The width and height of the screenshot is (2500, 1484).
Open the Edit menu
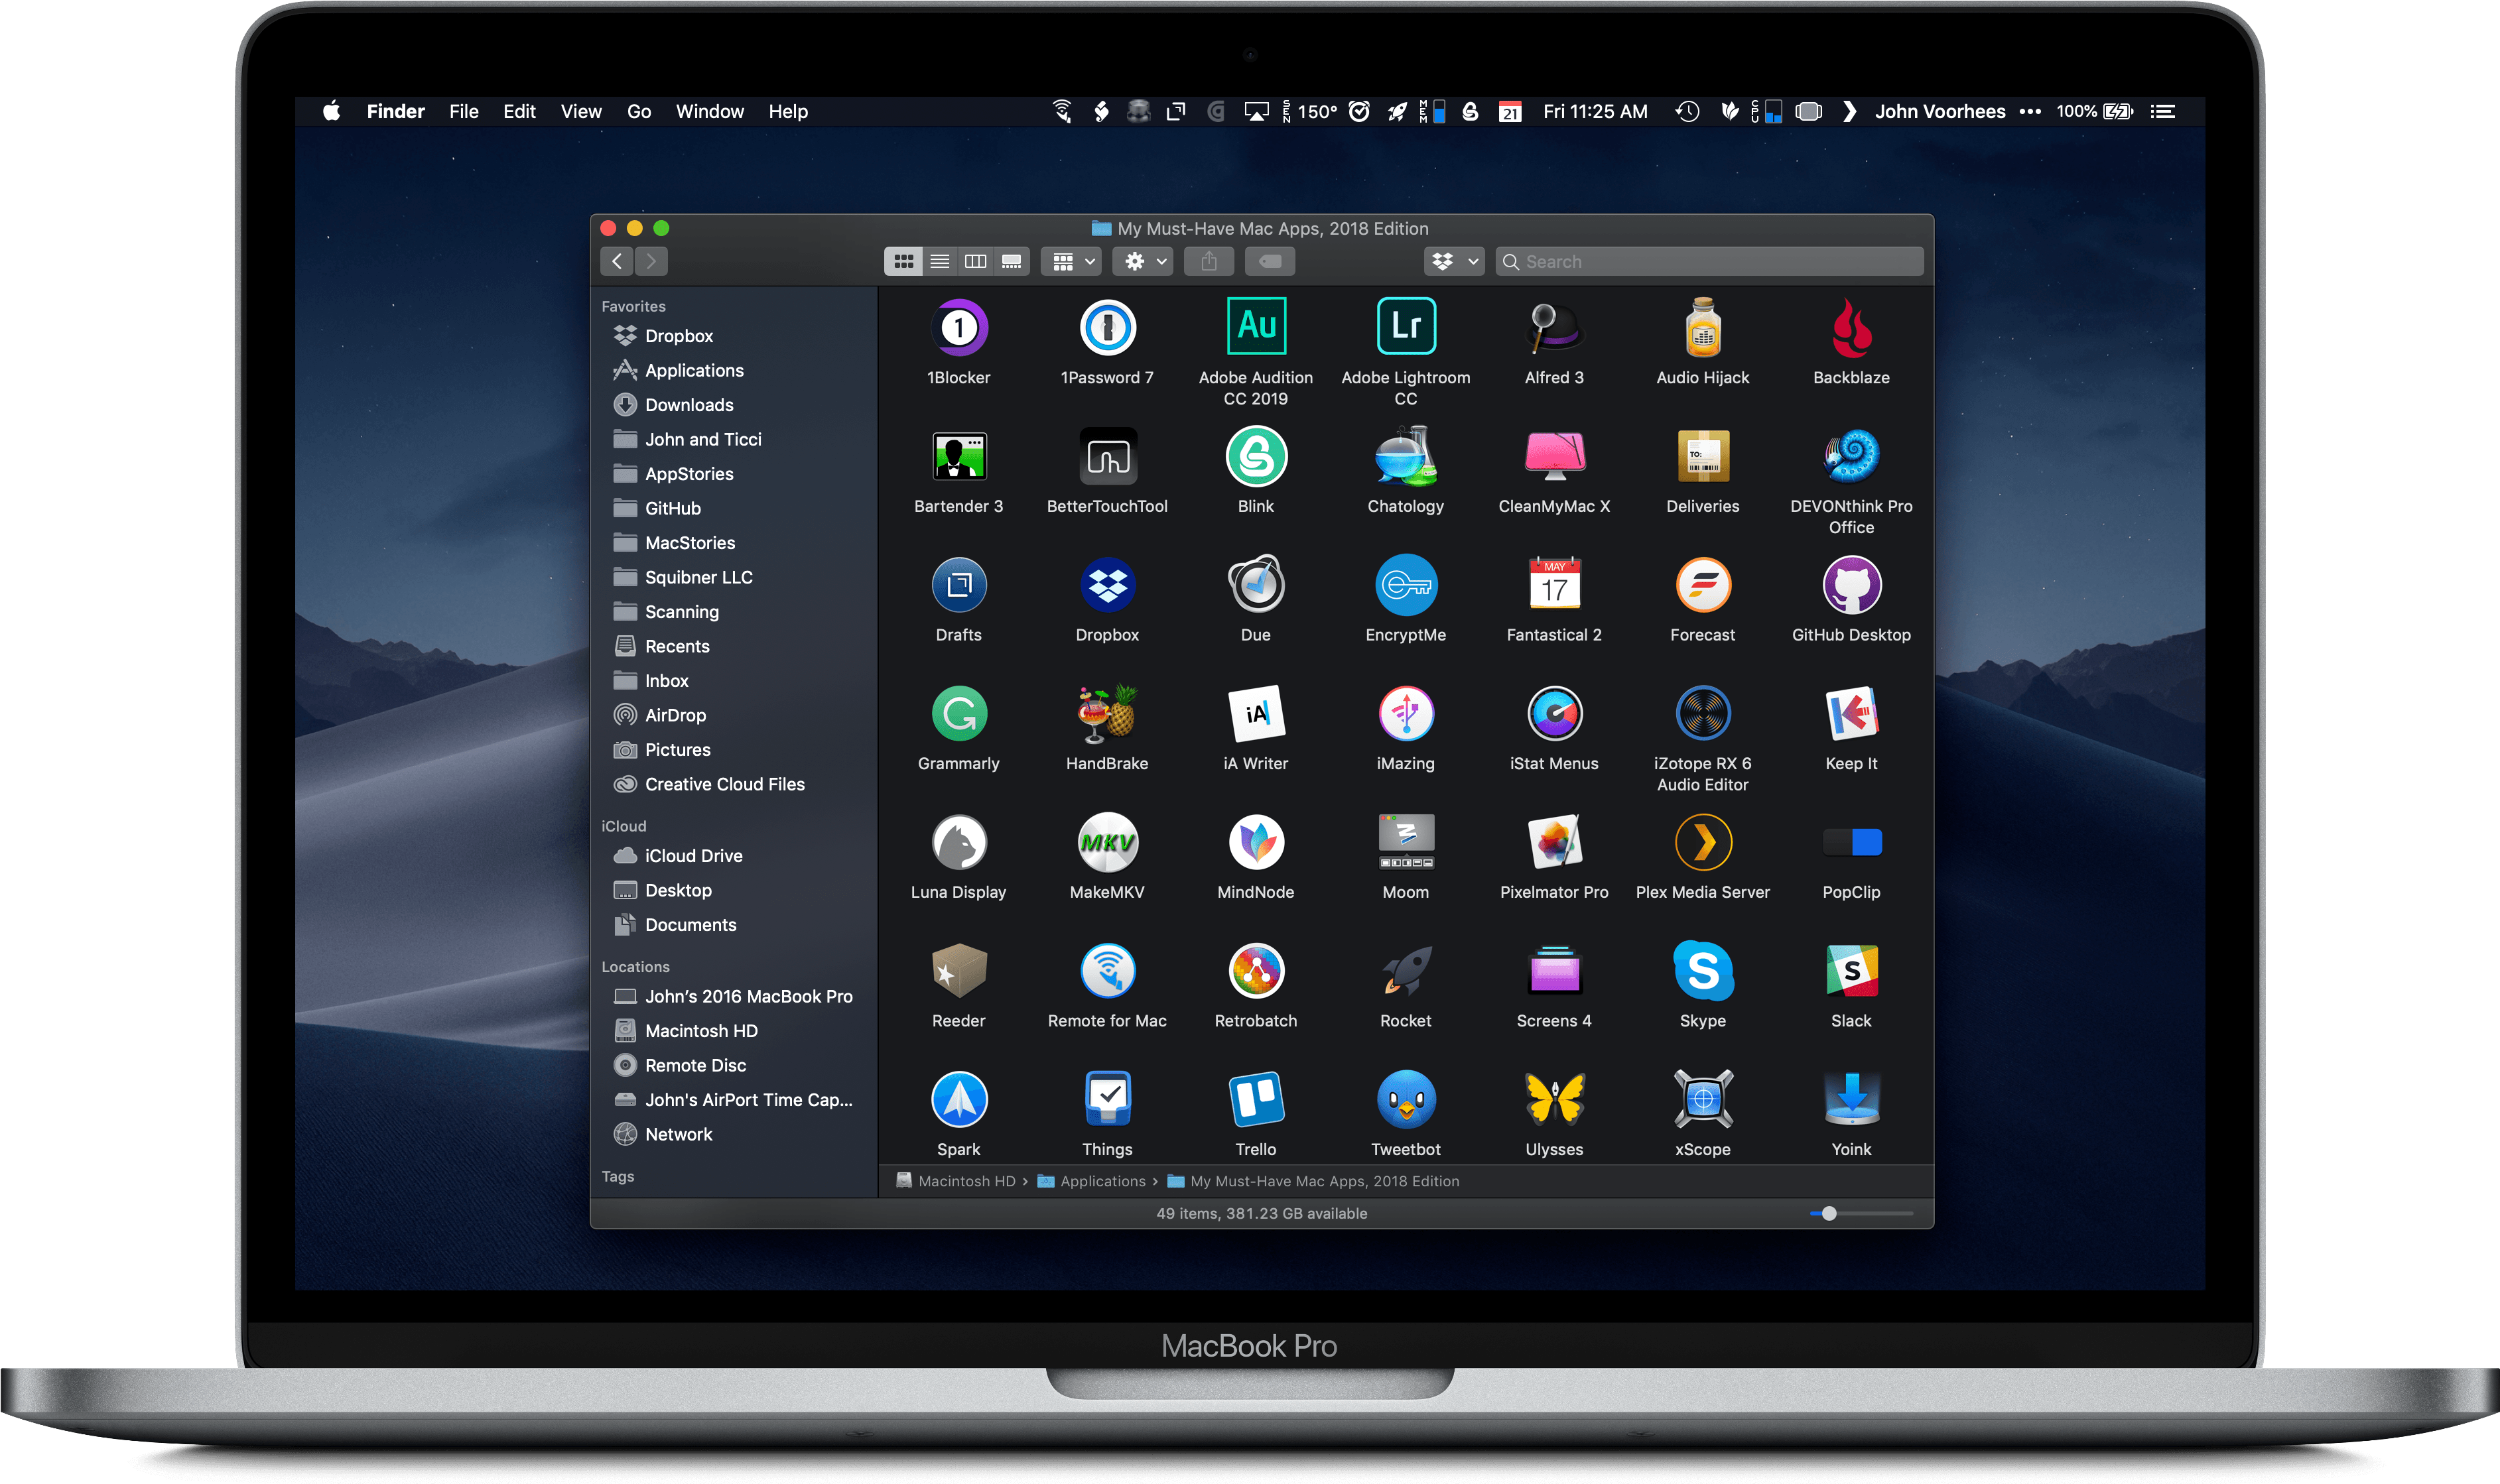click(519, 111)
